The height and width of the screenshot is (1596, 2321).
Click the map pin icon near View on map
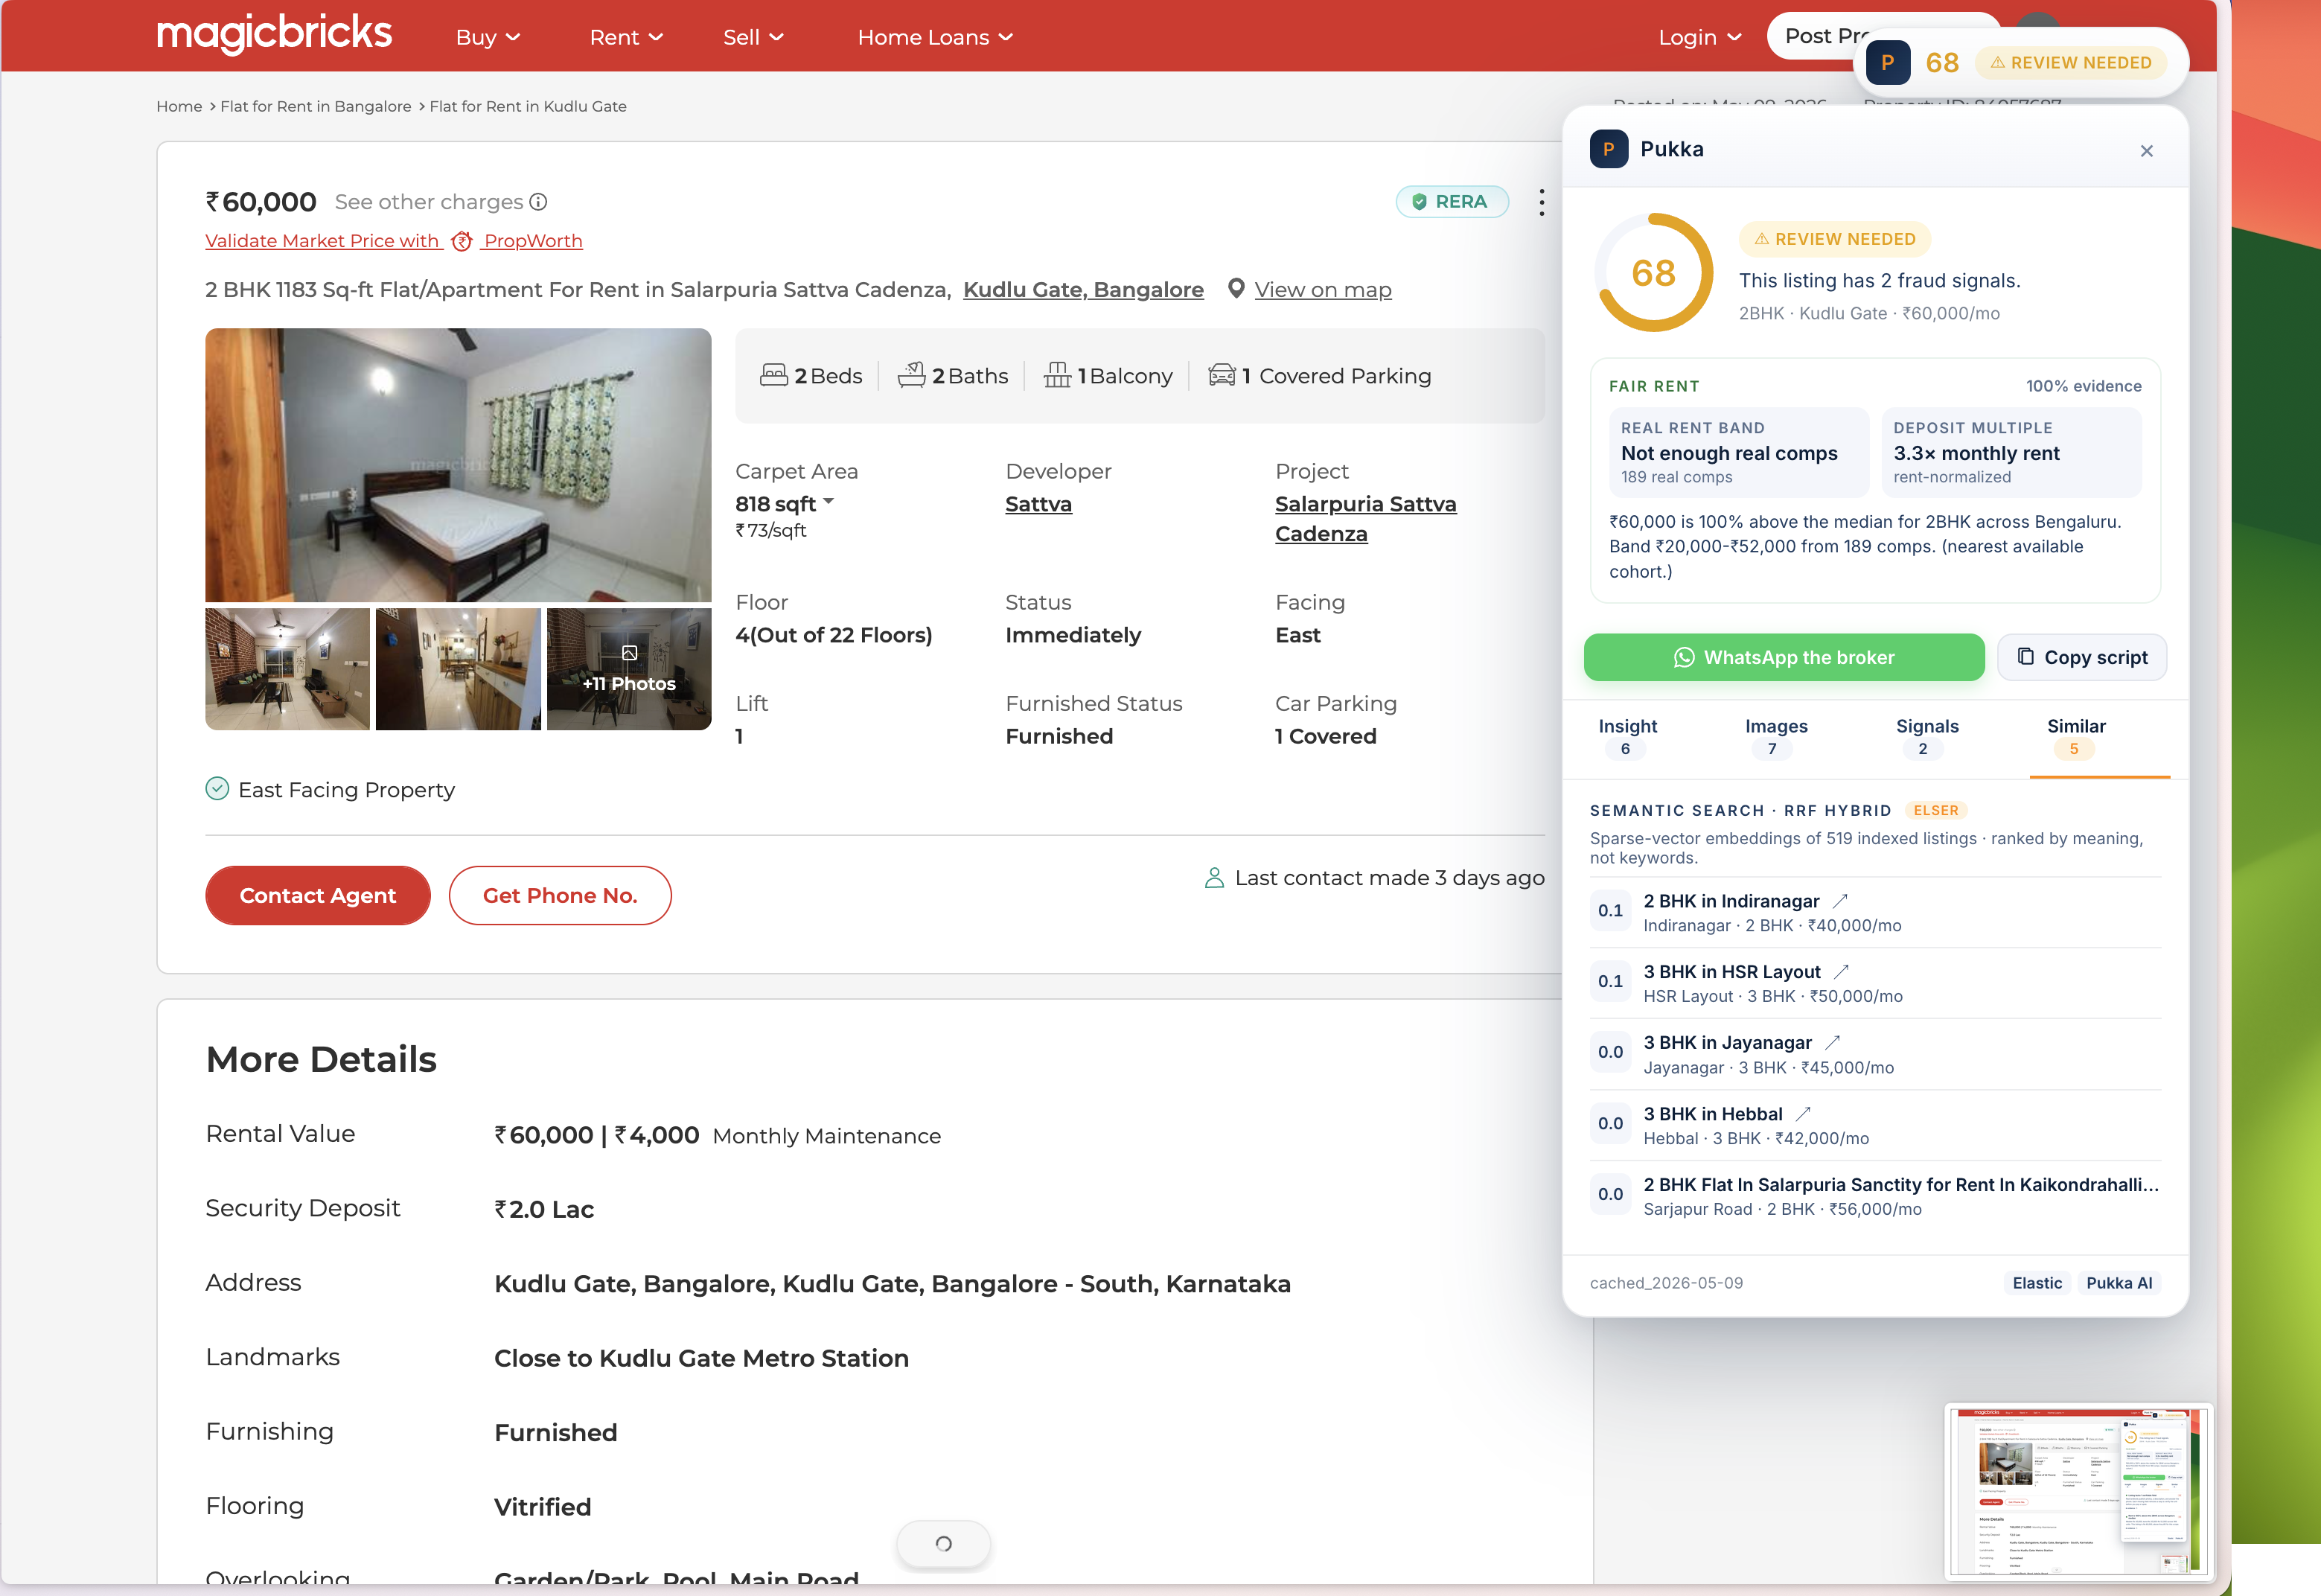[x=1236, y=289]
